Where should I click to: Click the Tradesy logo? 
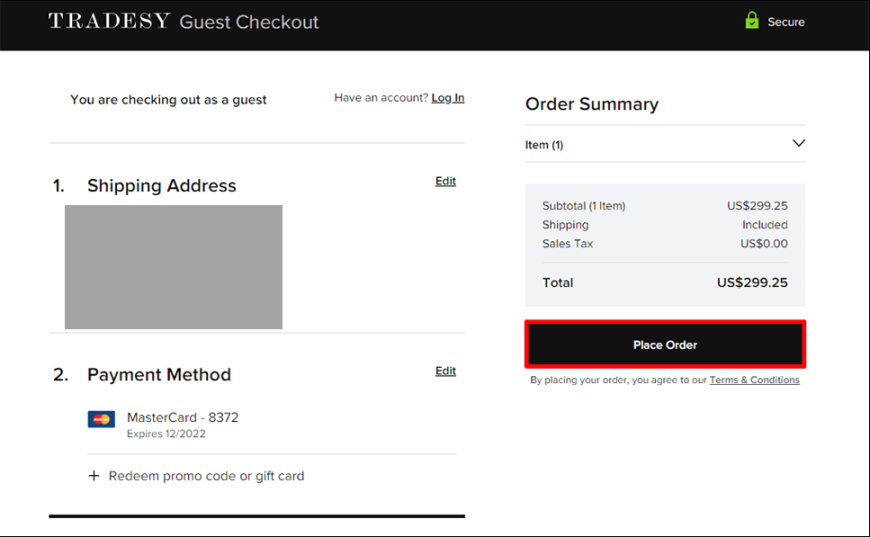109,21
